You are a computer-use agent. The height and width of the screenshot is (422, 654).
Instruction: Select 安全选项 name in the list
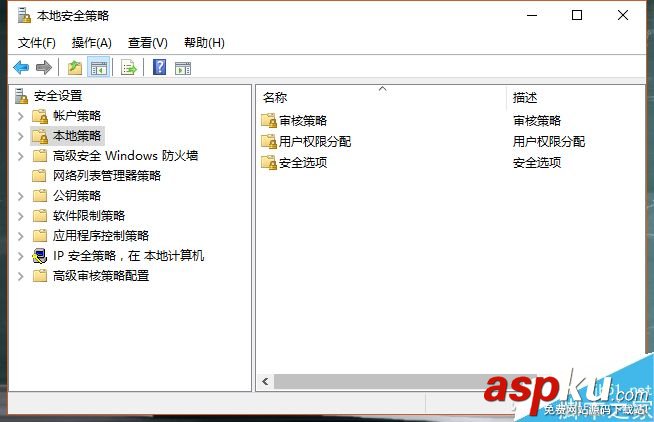(x=303, y=163)
